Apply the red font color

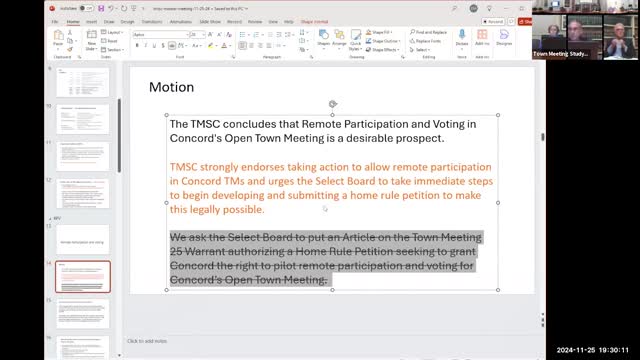pyautogui.click(x=224, y=45)
